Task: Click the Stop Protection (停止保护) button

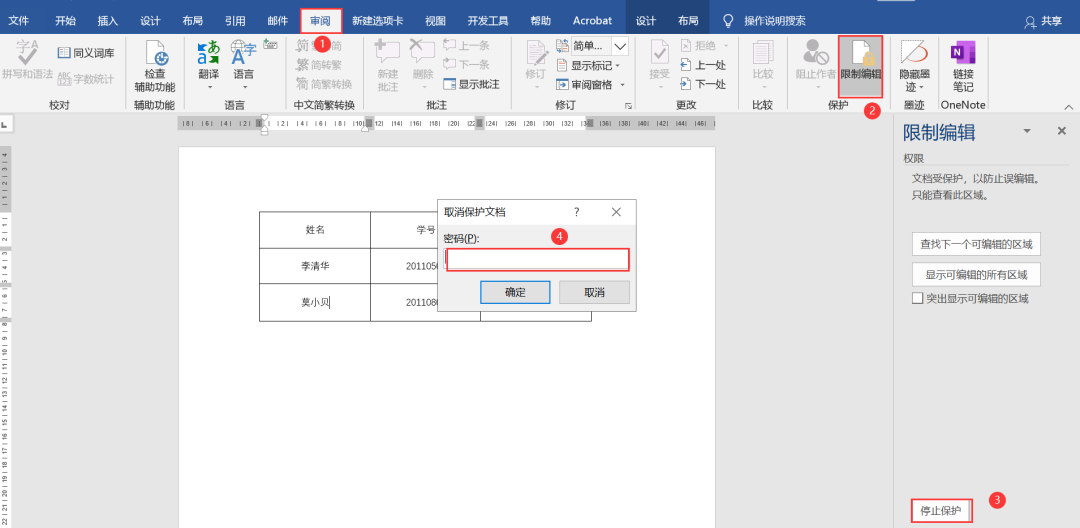Action: point(941,511)
